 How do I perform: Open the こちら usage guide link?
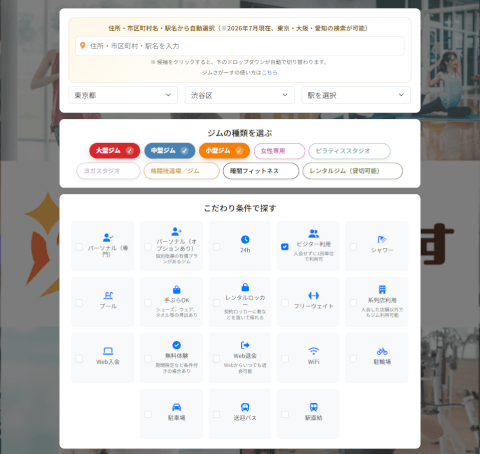point(269,72)
